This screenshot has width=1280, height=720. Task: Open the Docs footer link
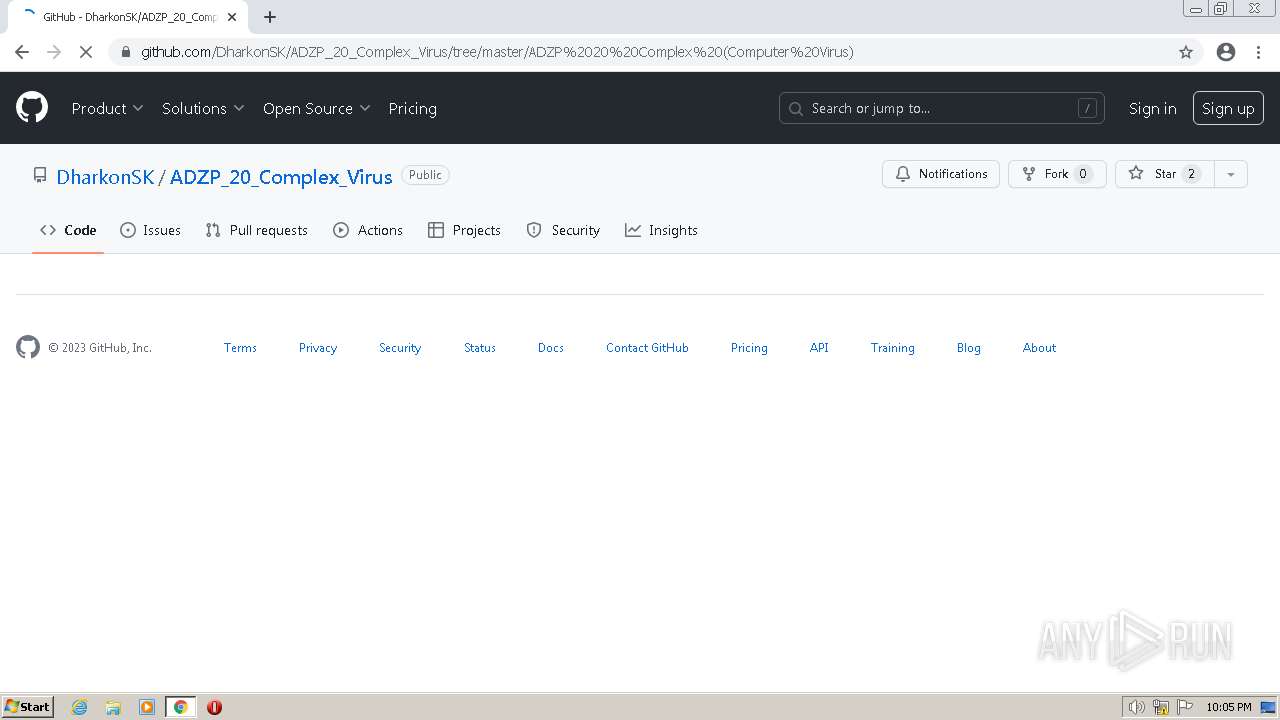point(551,348)
